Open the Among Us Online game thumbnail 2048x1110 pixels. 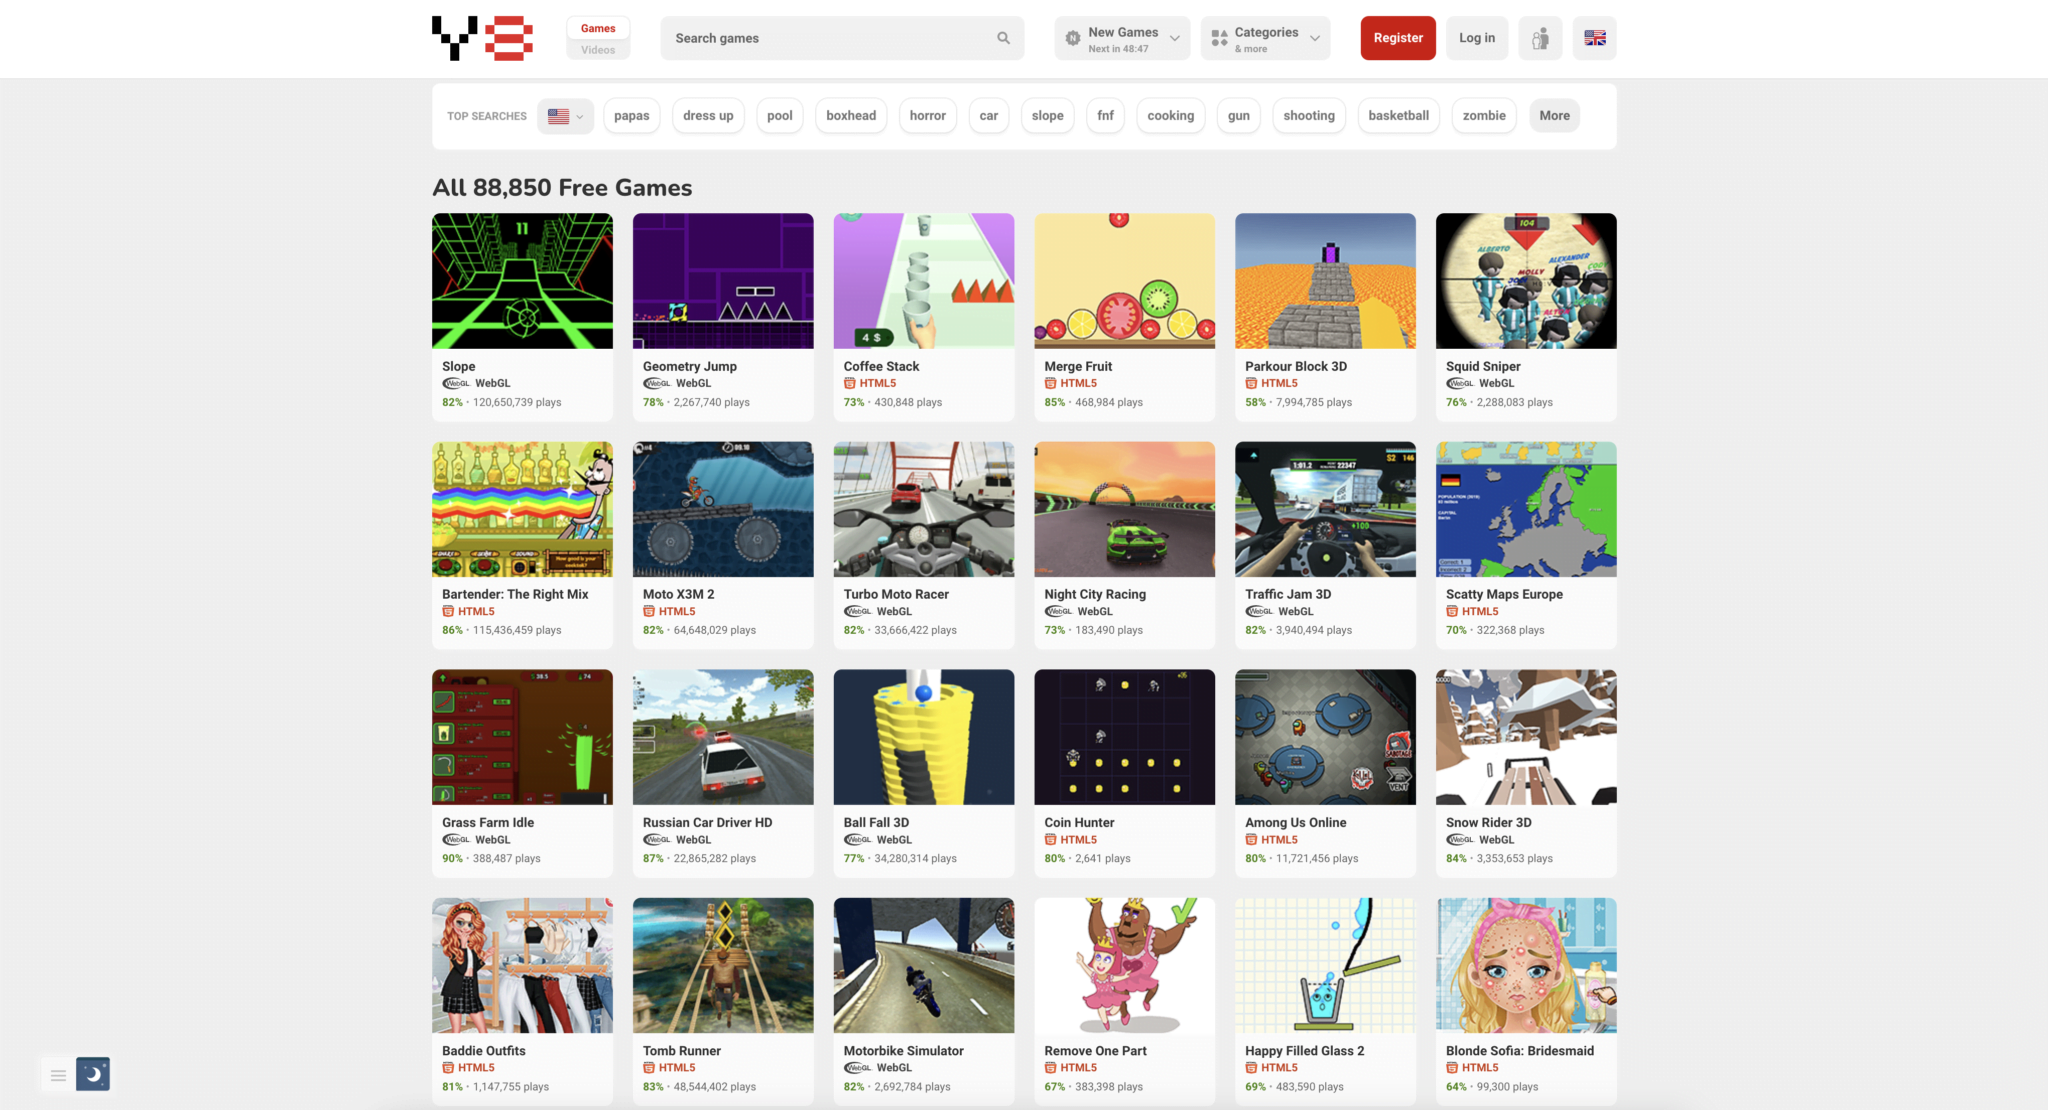pyautogui.click(x=1325, y=737)
